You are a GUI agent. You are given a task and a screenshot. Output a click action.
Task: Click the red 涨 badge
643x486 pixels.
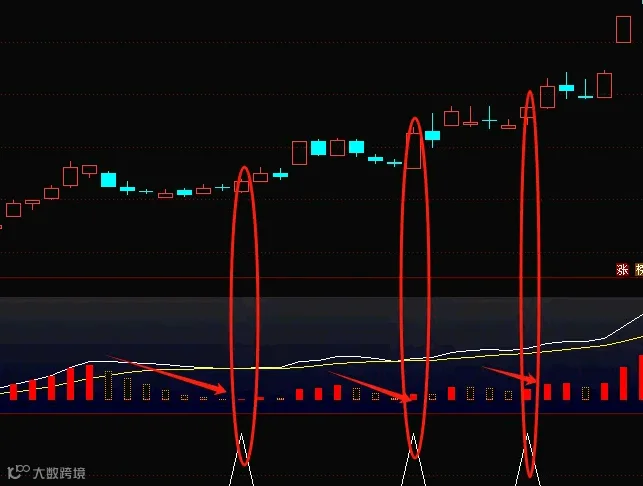coord(622,269)
